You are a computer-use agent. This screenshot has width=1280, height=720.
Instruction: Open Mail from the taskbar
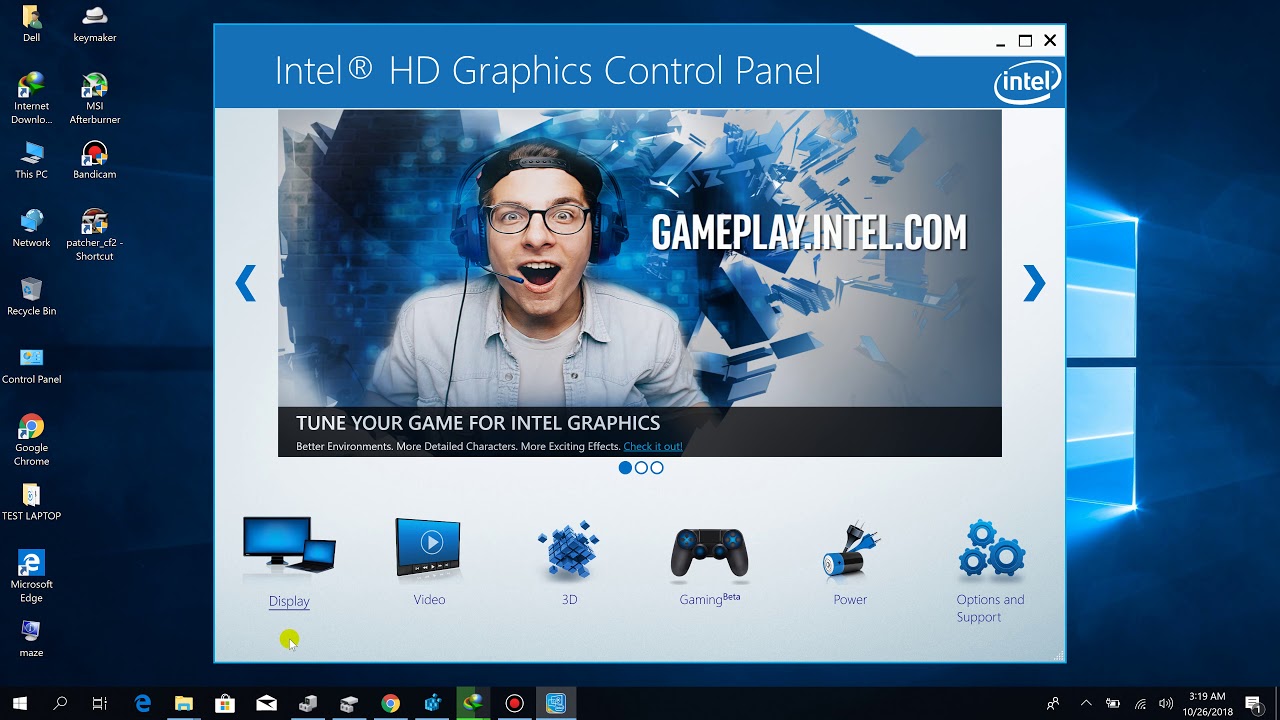267,704
